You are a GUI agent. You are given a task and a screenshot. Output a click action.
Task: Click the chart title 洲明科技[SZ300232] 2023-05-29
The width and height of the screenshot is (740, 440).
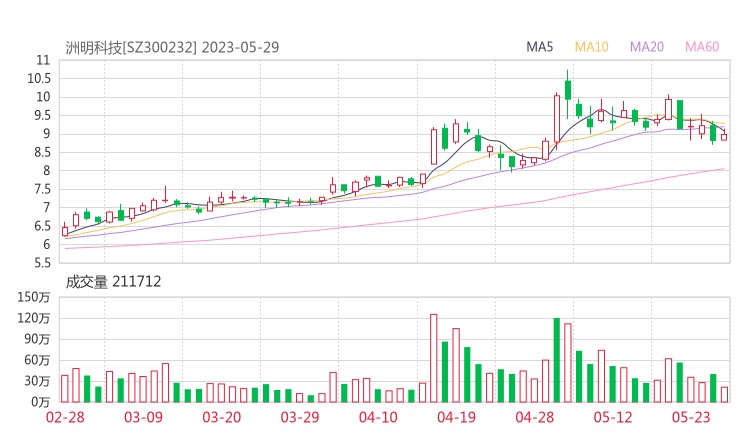172,47
